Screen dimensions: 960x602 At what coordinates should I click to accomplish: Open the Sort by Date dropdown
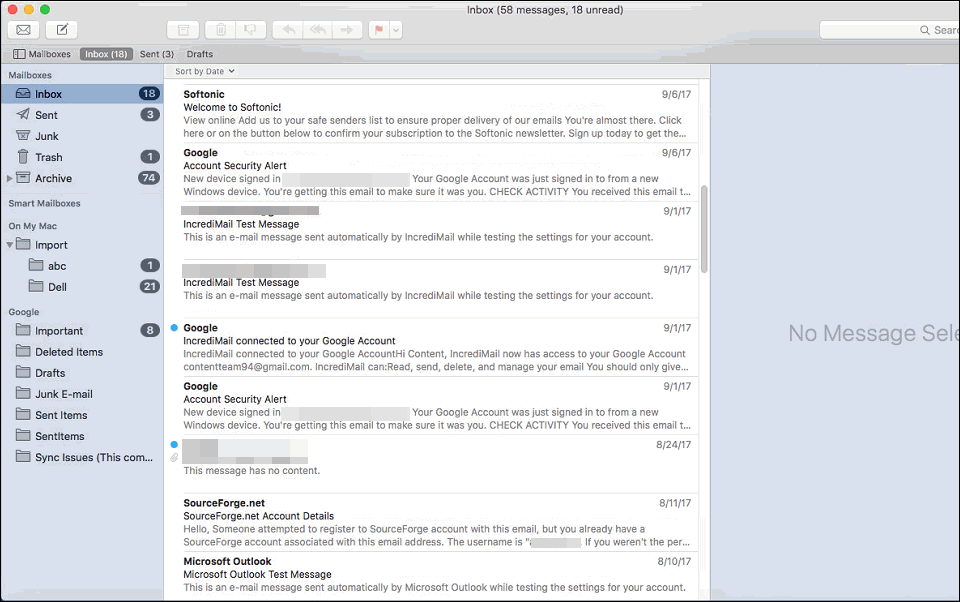[x=205, y=71]
